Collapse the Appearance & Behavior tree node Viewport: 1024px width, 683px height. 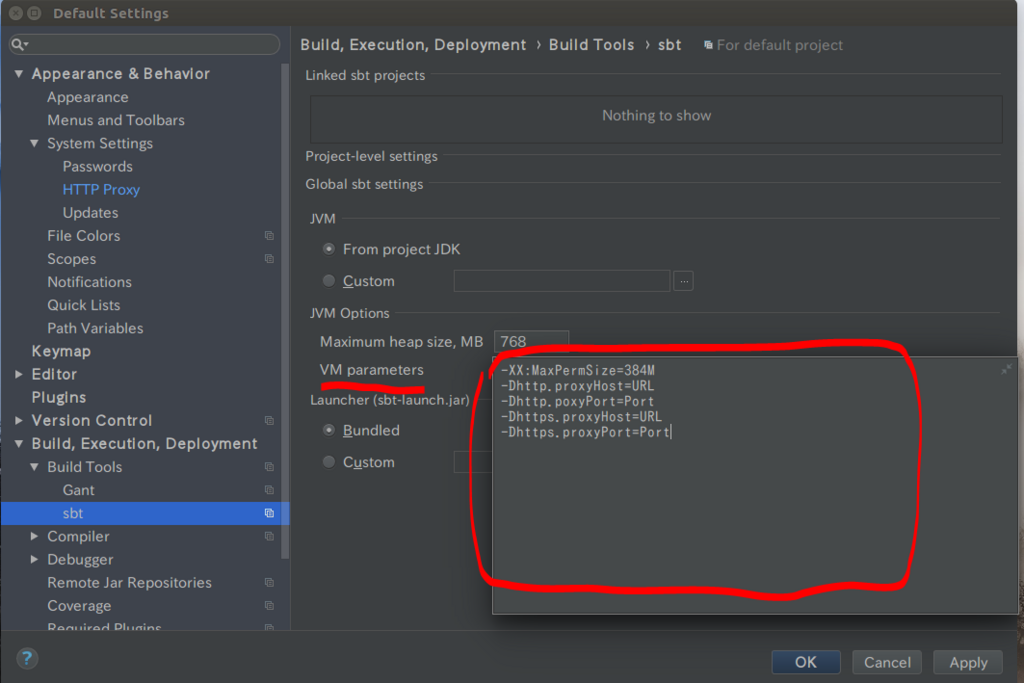(x=19, y=74)
